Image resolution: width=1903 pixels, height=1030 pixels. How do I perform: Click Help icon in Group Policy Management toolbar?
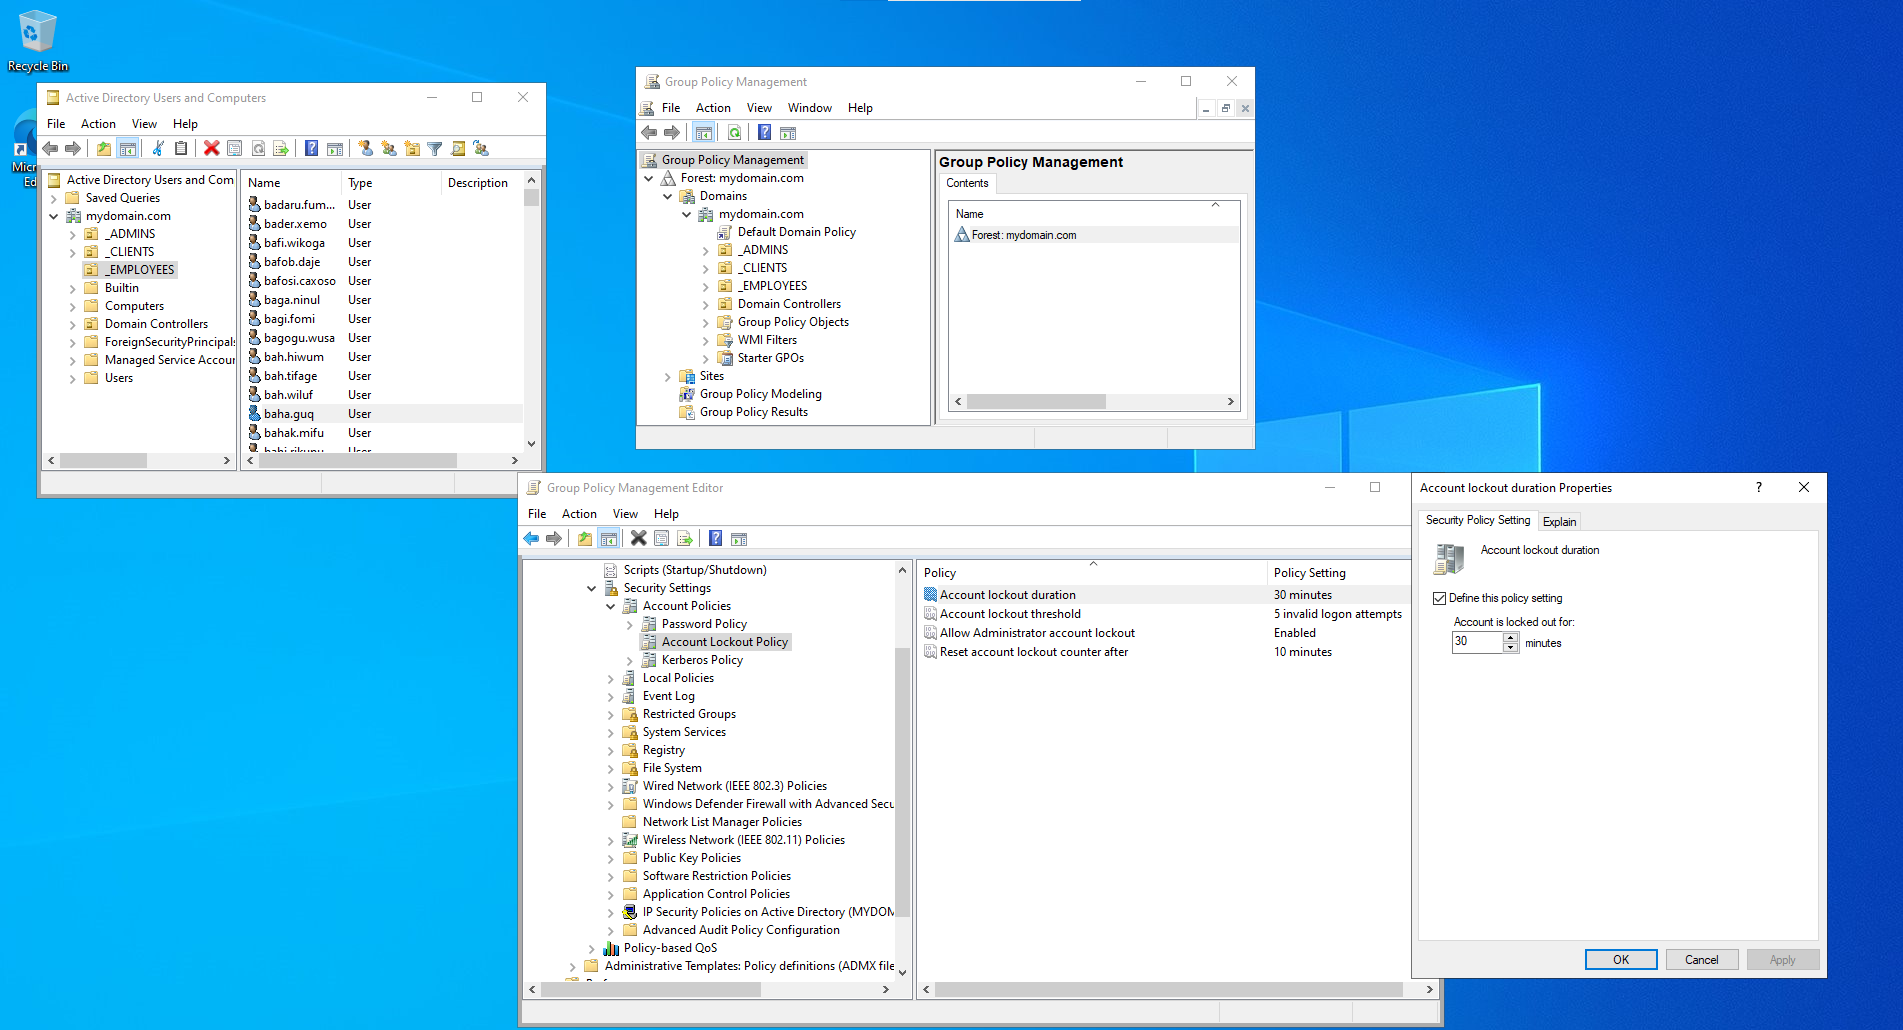(x=764, y=133)
